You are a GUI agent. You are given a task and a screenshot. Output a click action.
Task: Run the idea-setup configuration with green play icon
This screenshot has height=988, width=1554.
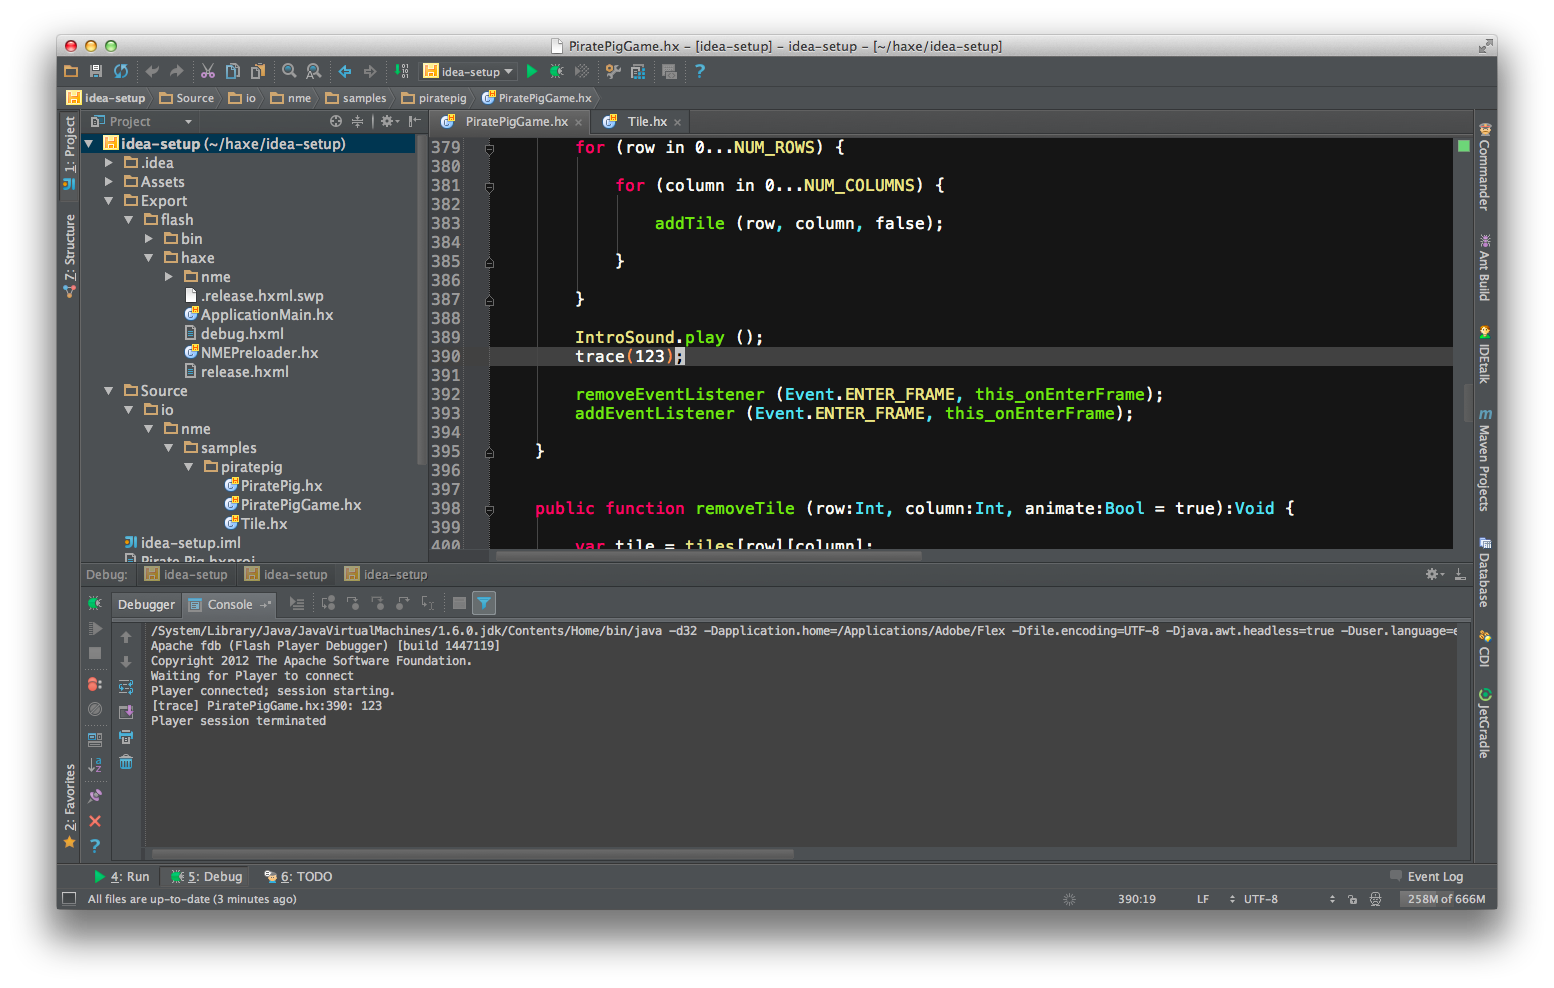coord(531,71)
